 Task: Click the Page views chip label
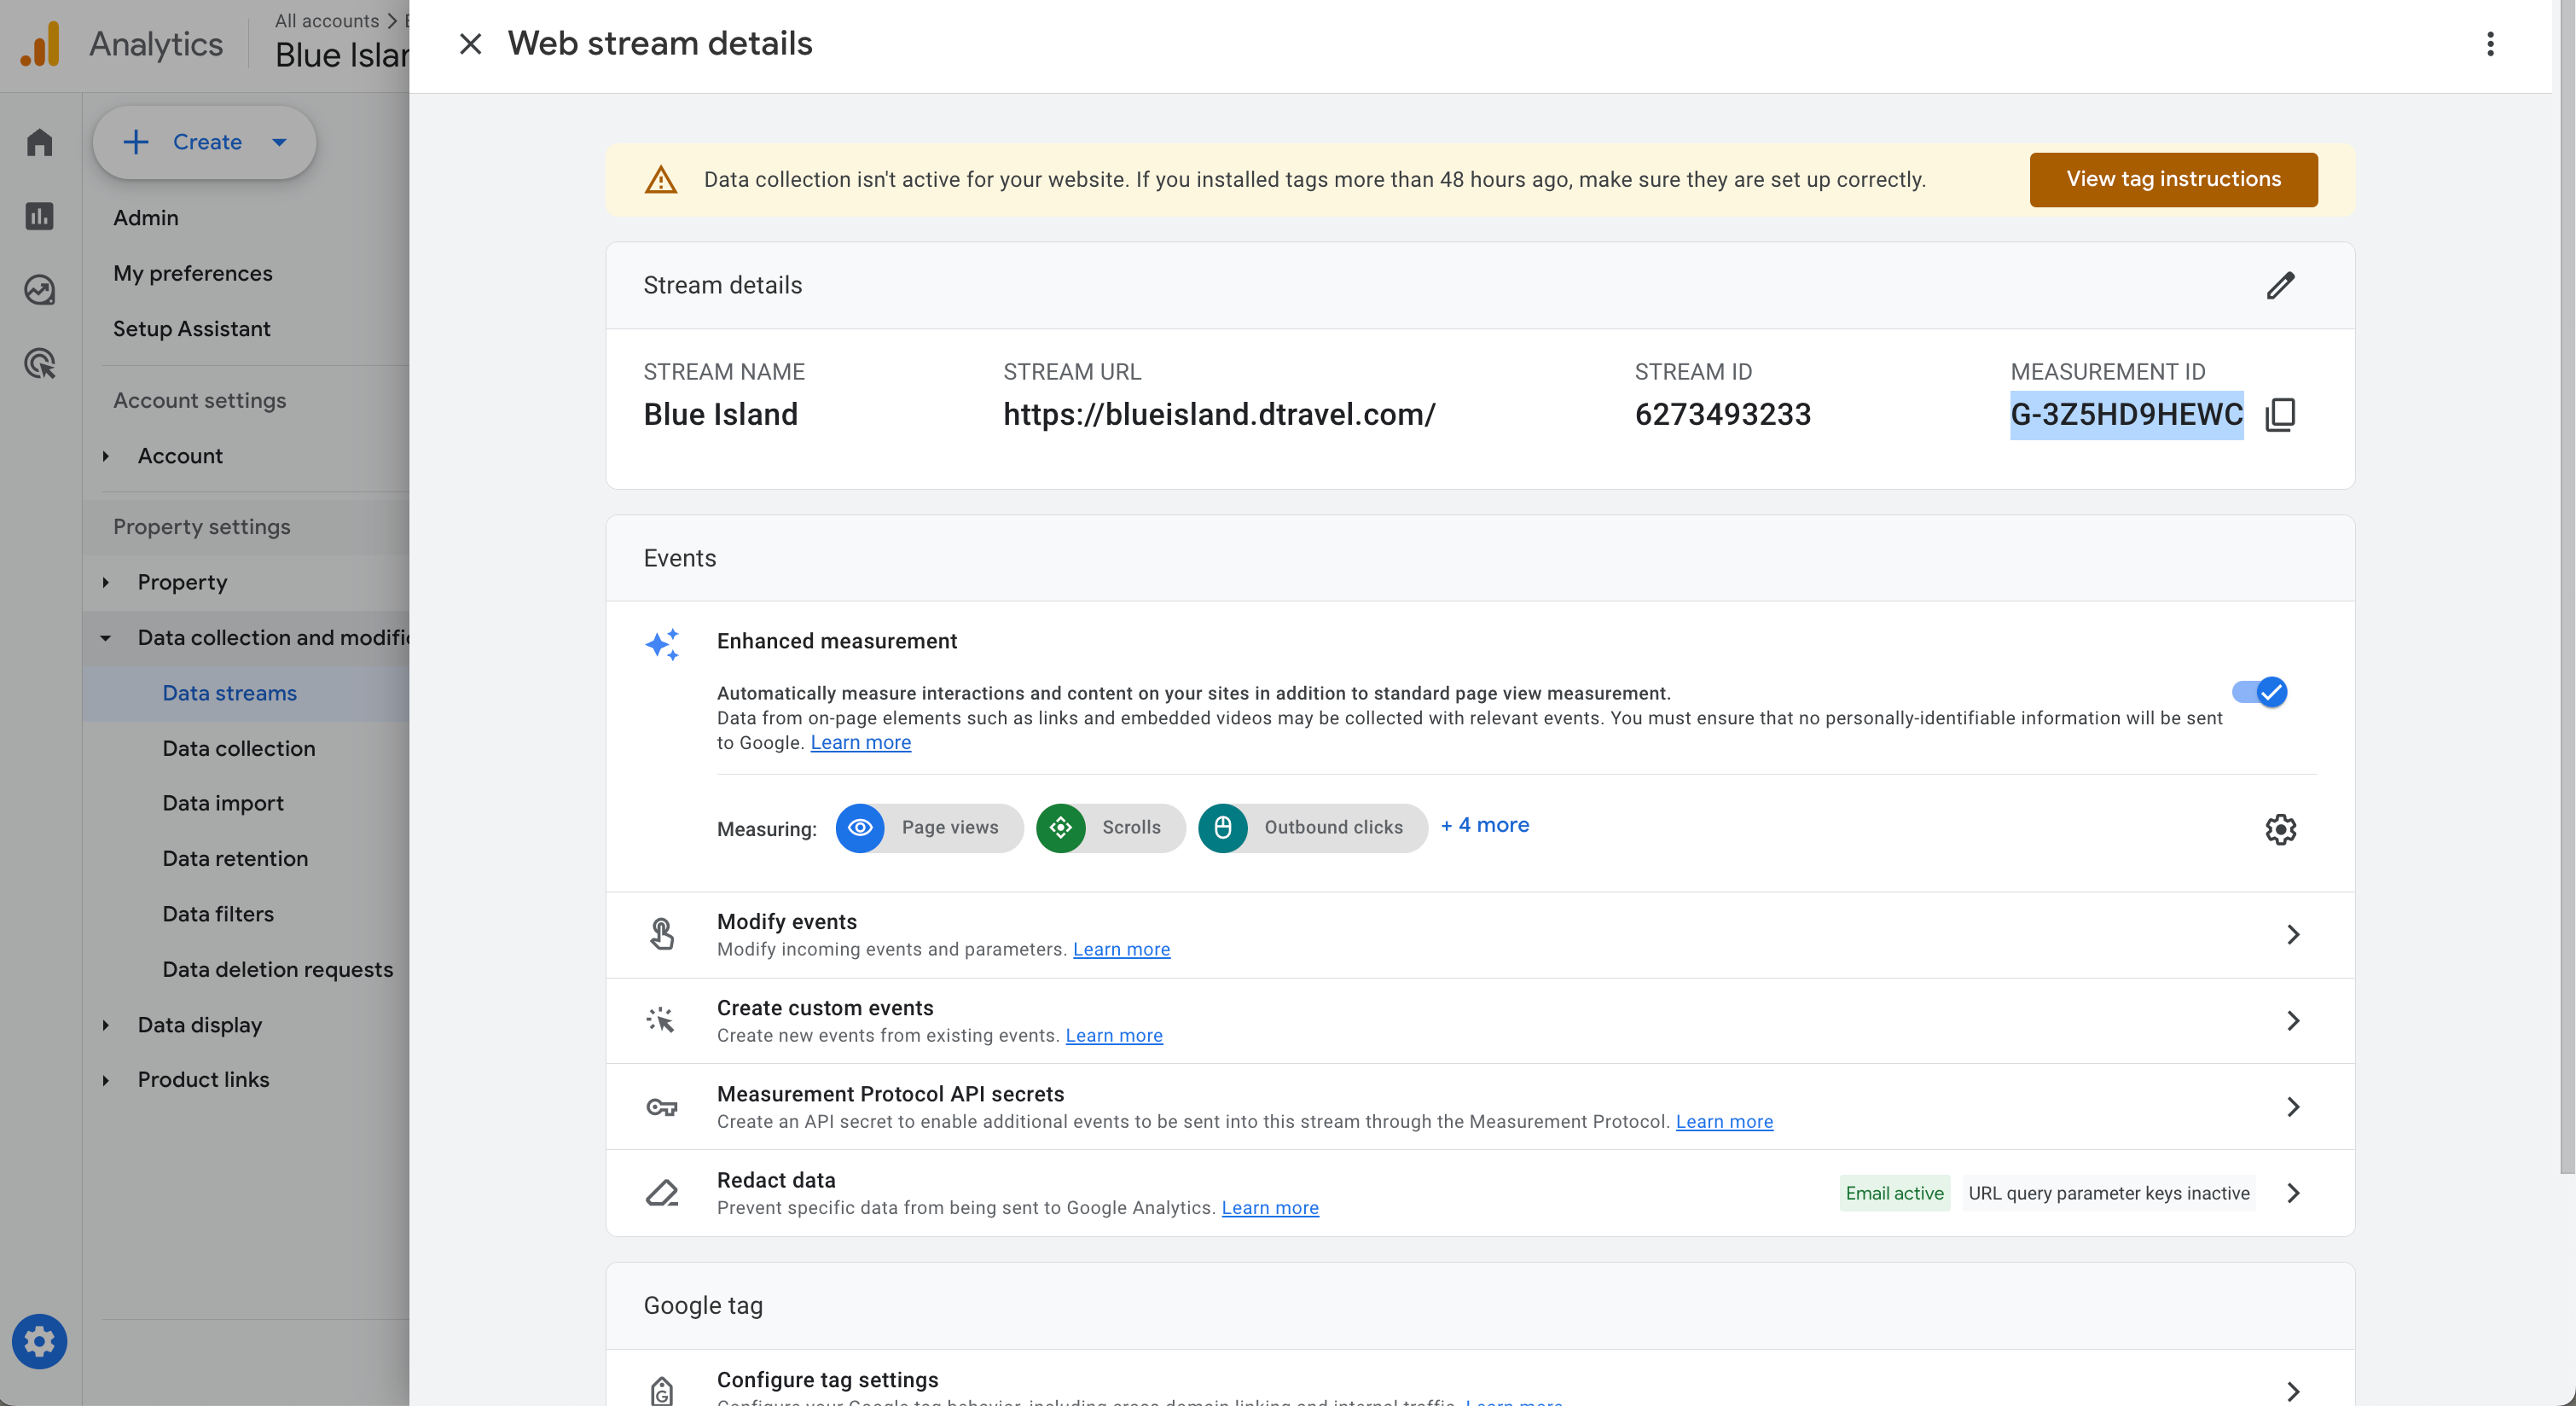click(949, 827)
